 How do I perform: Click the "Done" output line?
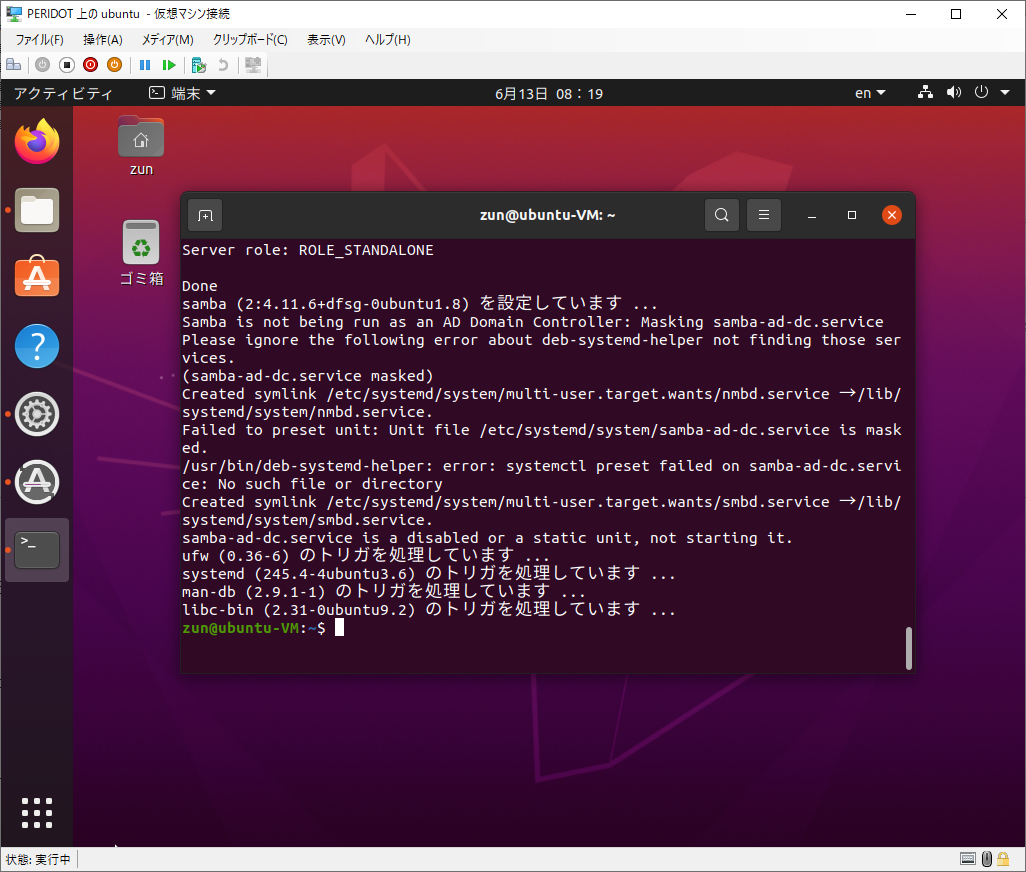[200, 286]
